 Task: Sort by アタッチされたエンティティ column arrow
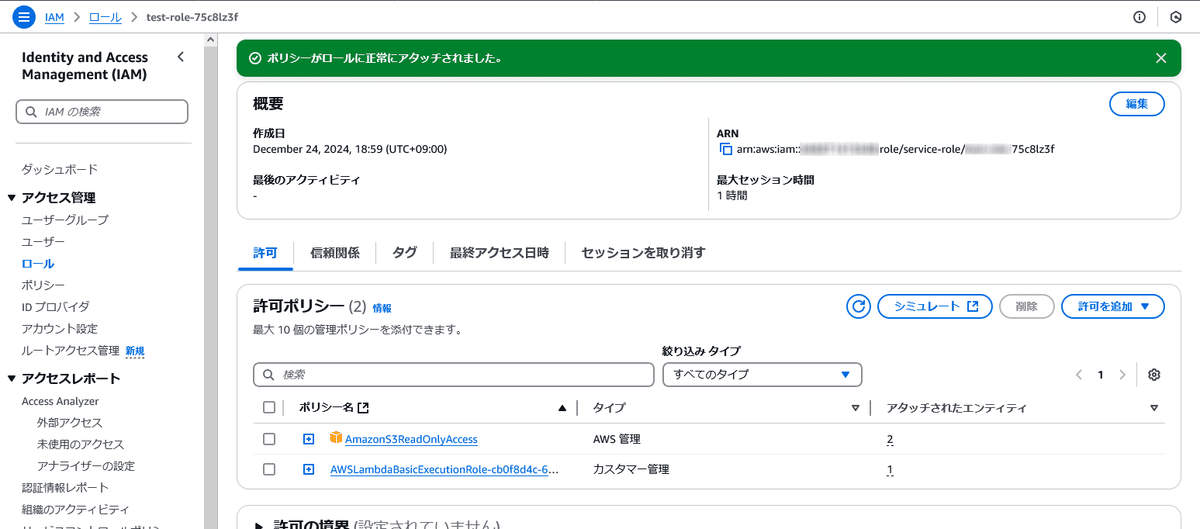(x=1154, y=408)
